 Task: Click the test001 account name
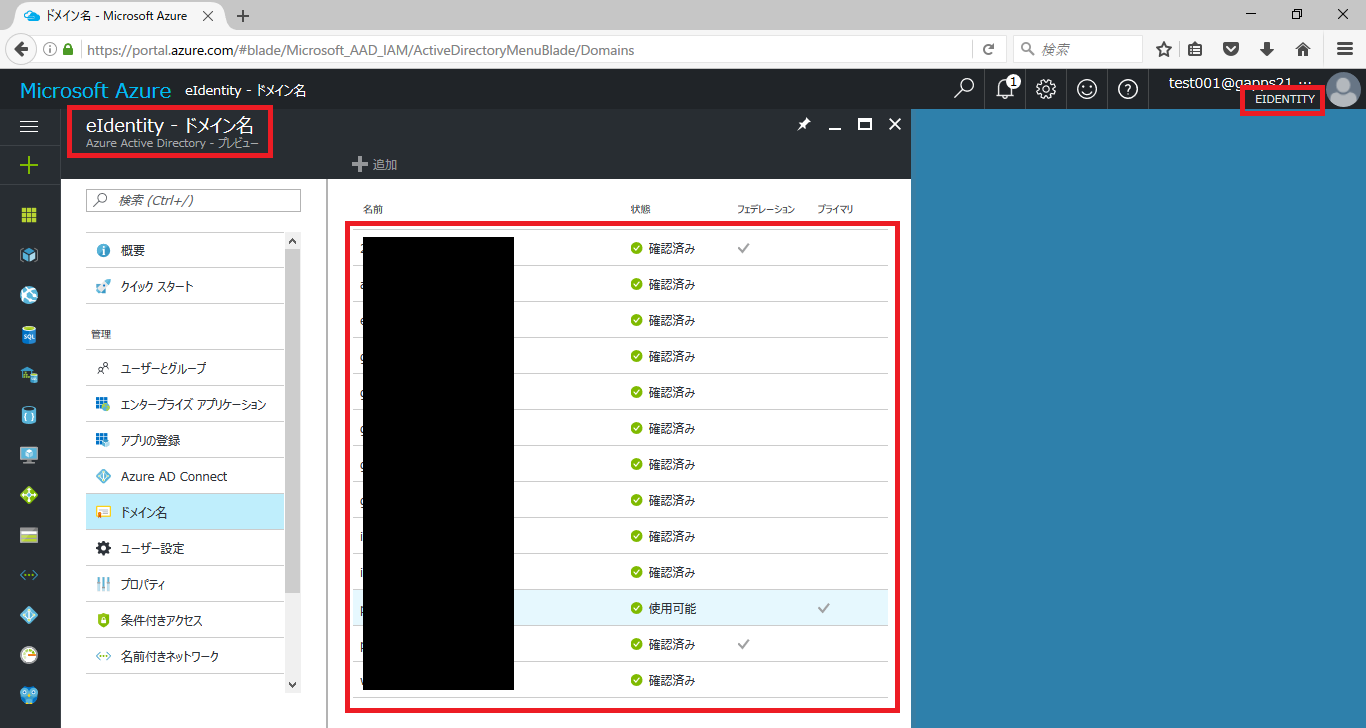(x=1240, y=82)
